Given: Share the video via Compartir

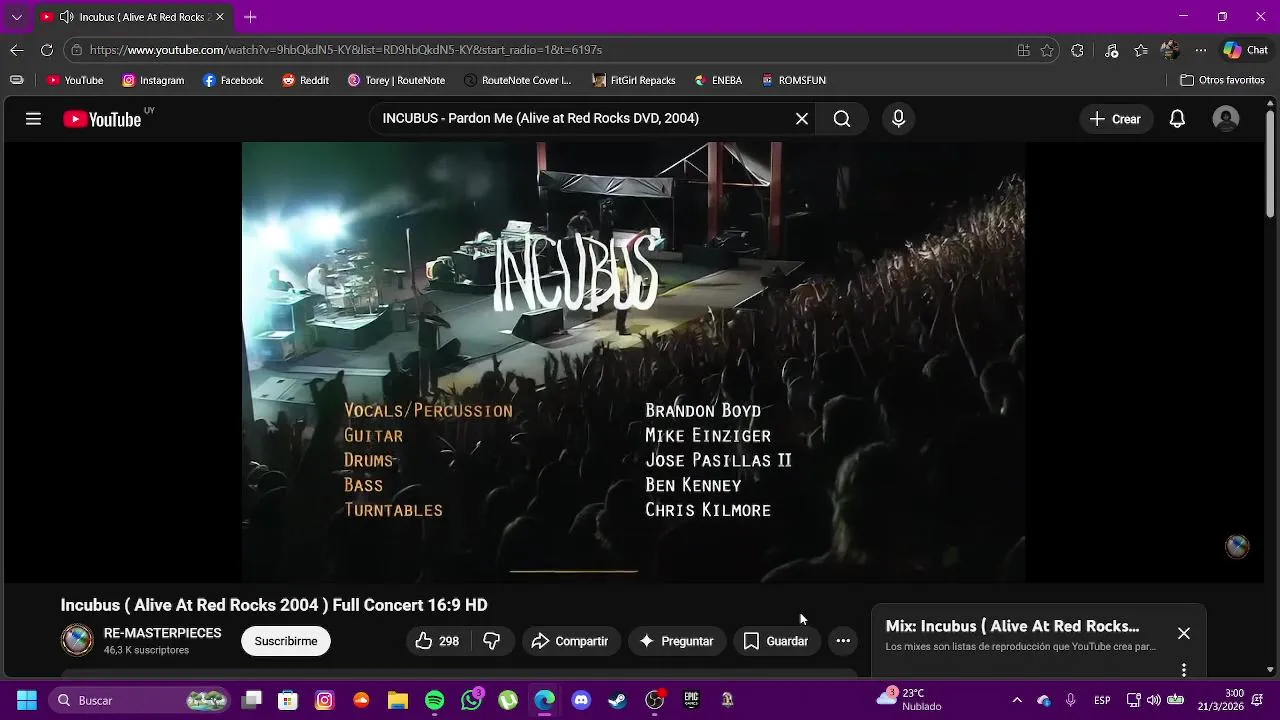Looking at the screenshot, I should point(570,641).
